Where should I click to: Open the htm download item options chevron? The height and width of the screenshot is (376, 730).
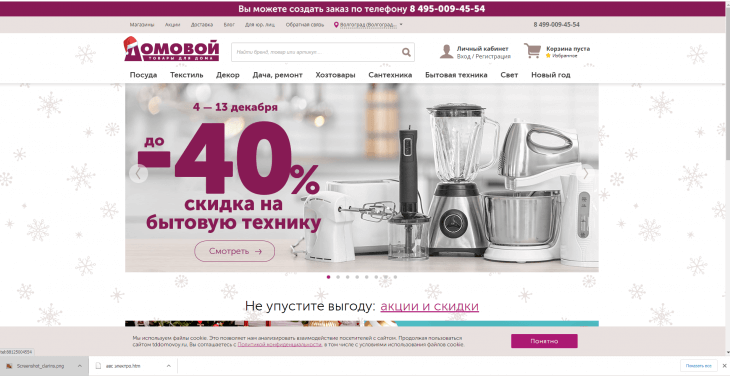169,366
